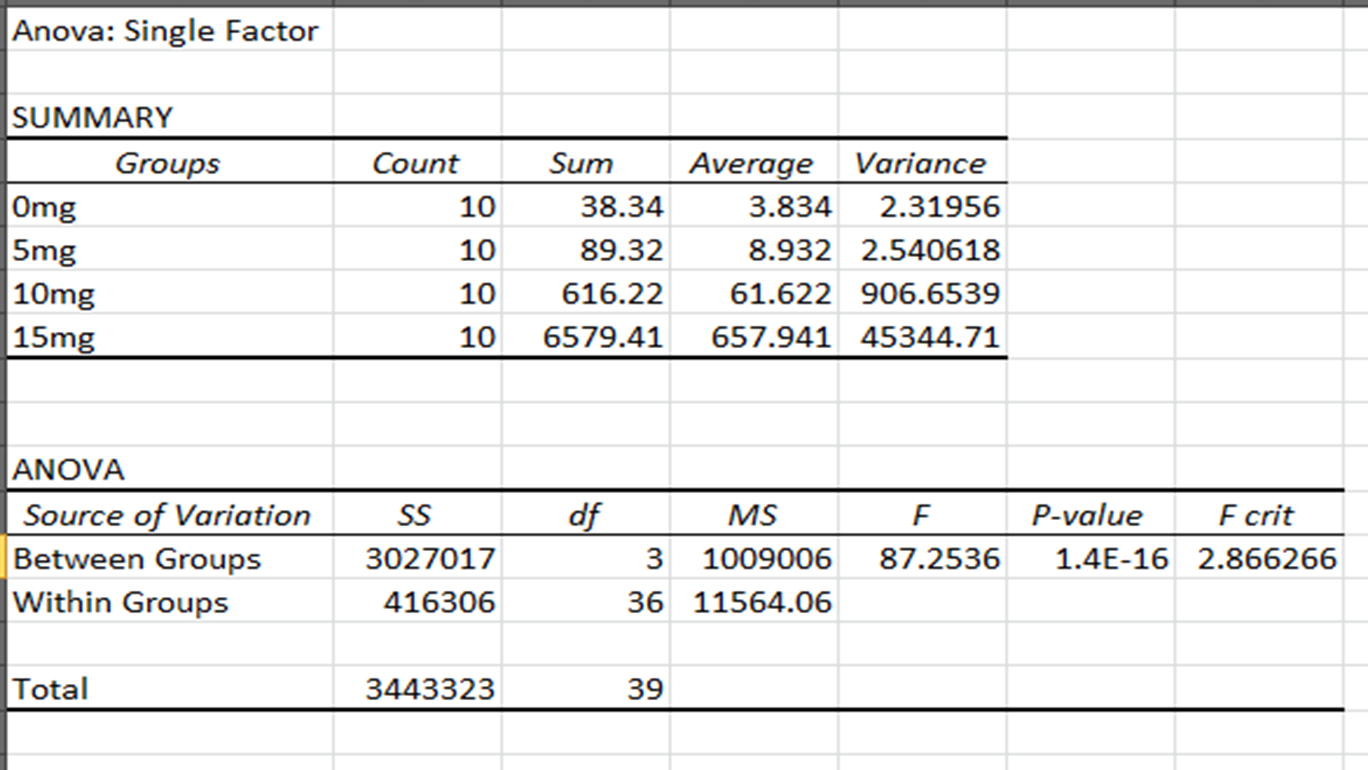Click the Within Groups MS value 11564.06
This screenshot has width=1368, height=770.
tap(767, 602)
